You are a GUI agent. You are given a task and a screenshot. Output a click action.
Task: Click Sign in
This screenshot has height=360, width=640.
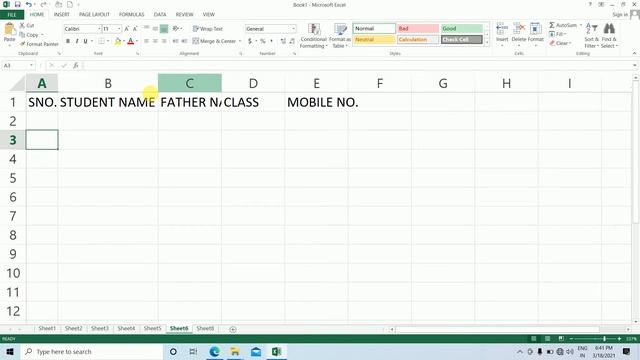620,15
